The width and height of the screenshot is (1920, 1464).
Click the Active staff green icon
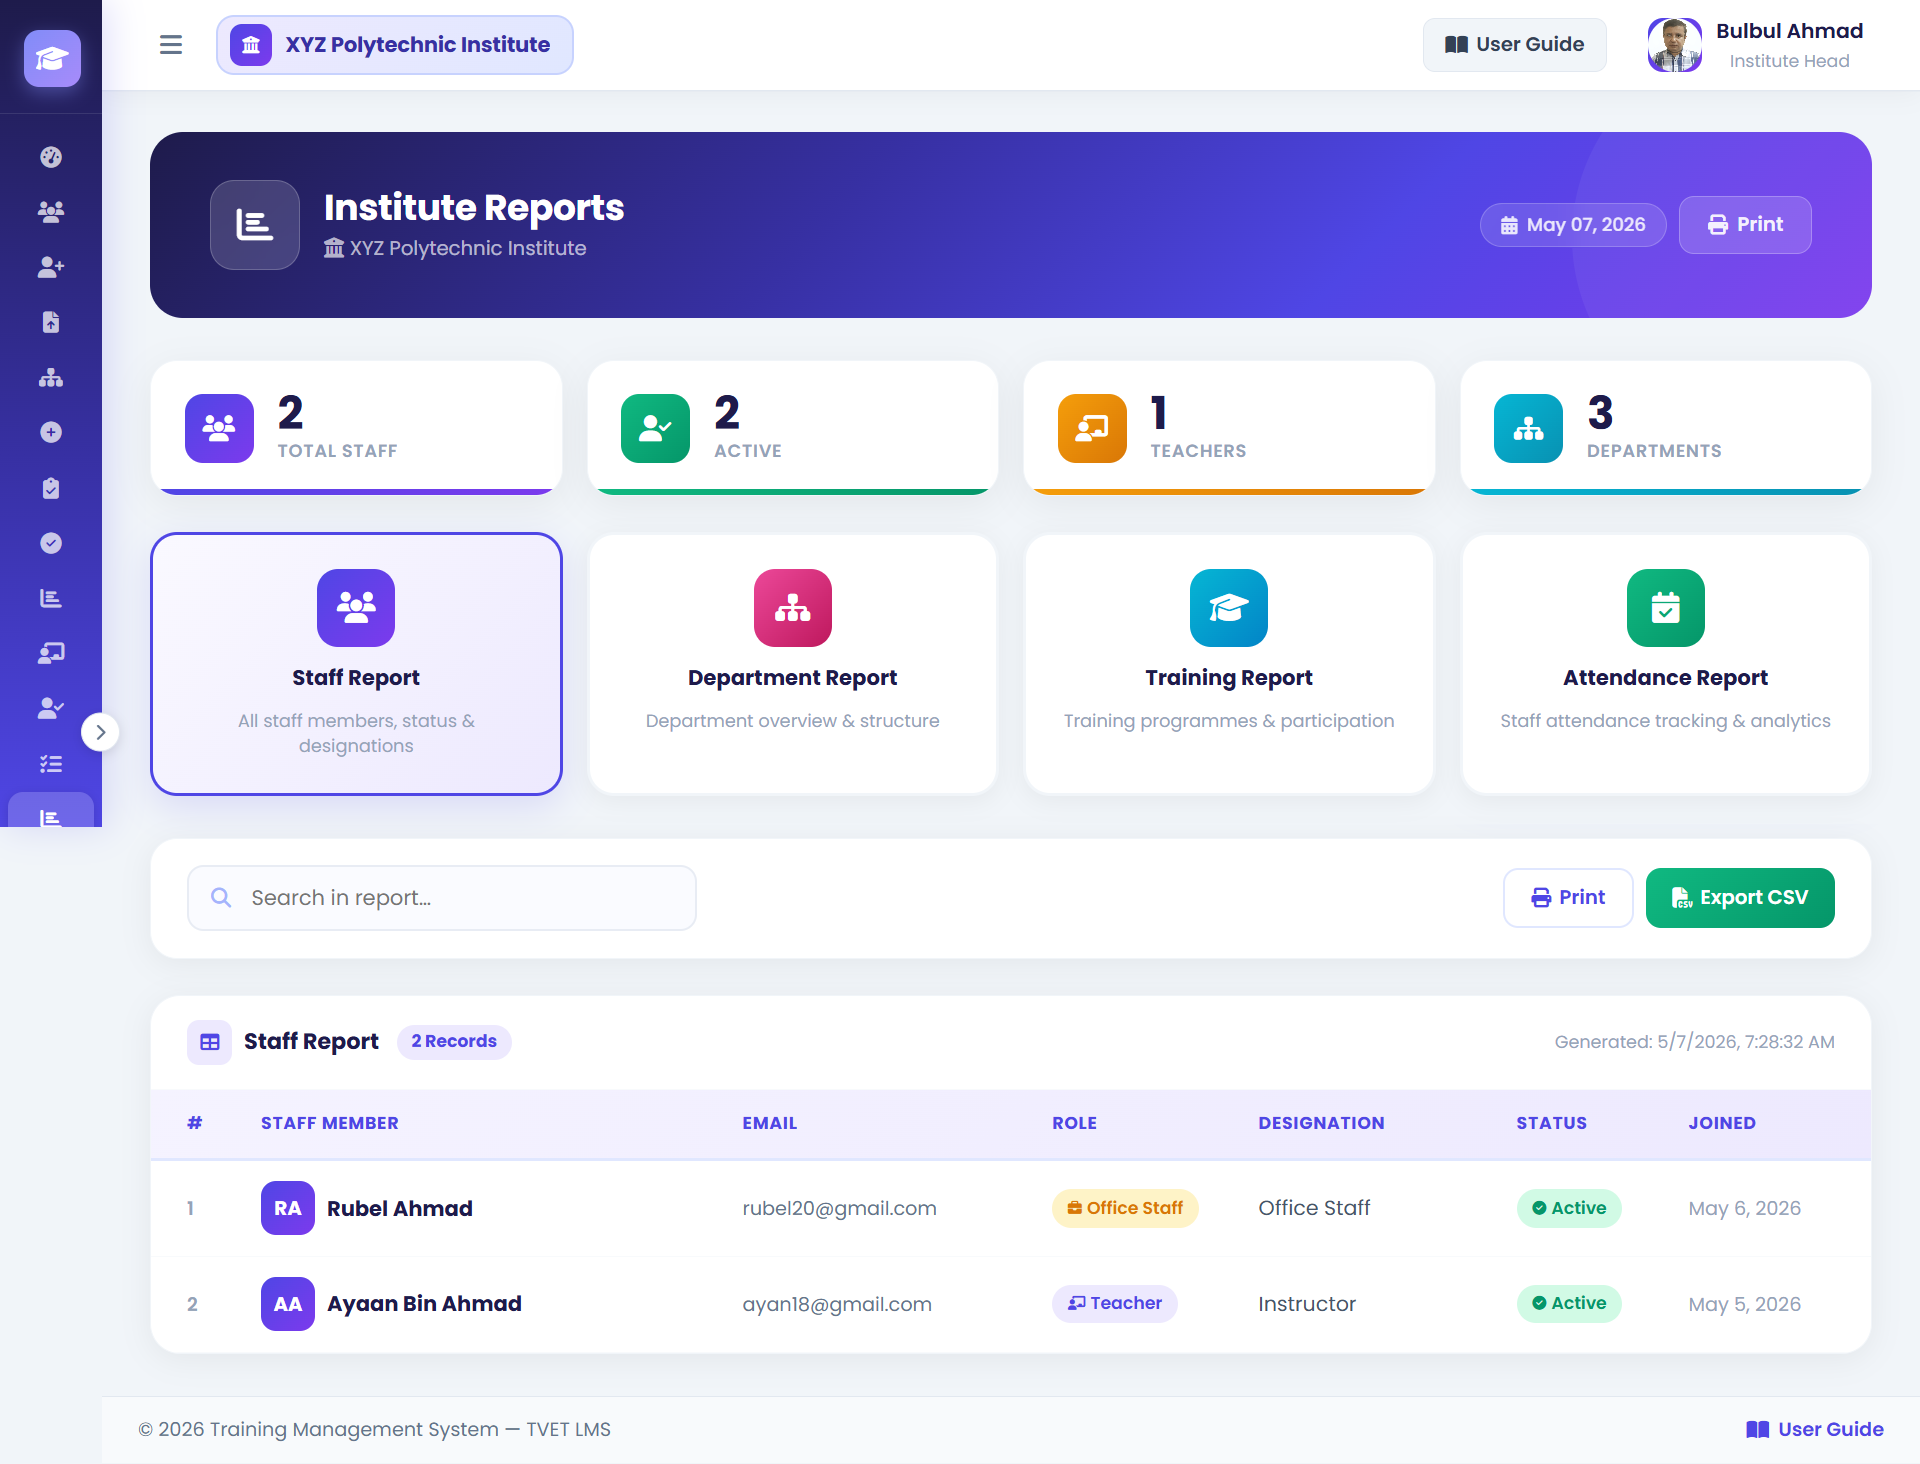click(x=655, y=428)
